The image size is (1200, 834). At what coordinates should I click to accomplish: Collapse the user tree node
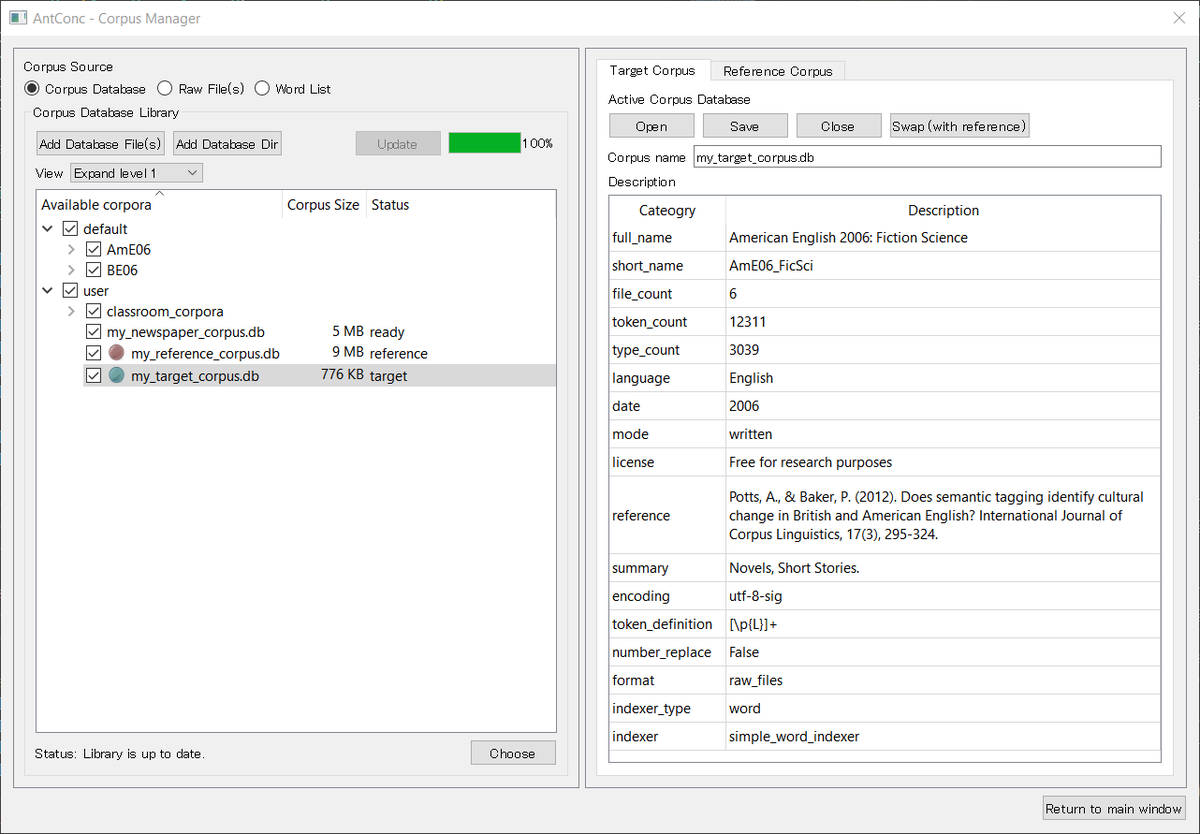pos(48,291)
